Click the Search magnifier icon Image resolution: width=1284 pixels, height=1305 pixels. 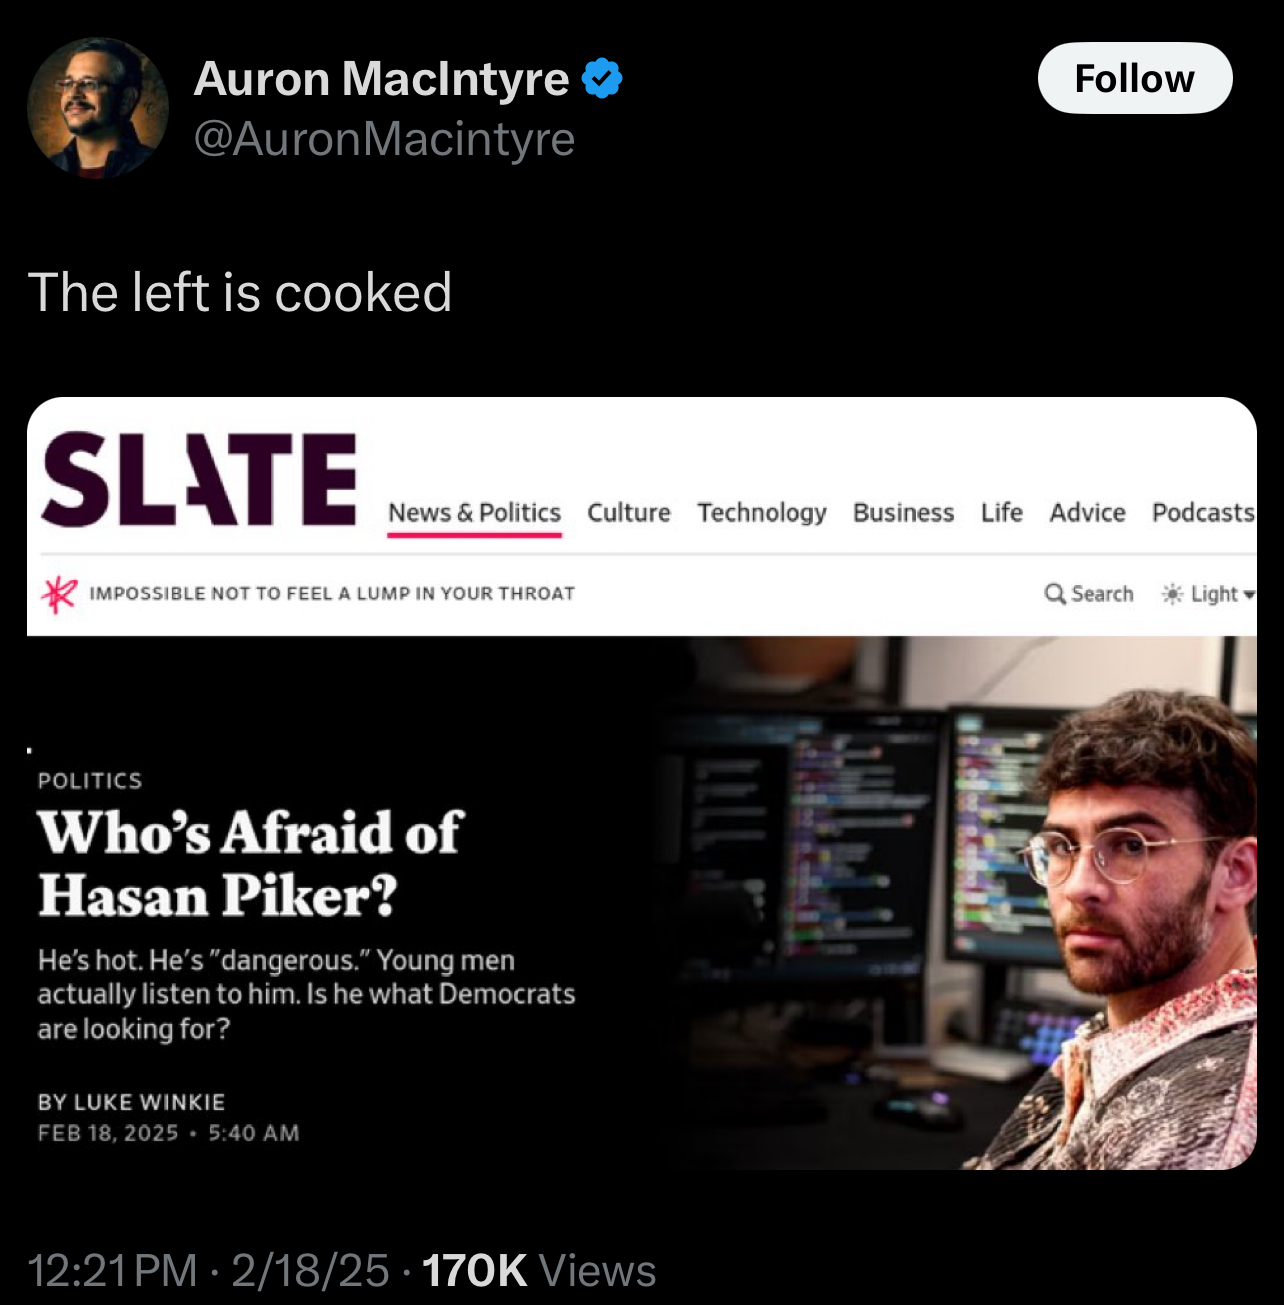click(x=1055, y=594)
